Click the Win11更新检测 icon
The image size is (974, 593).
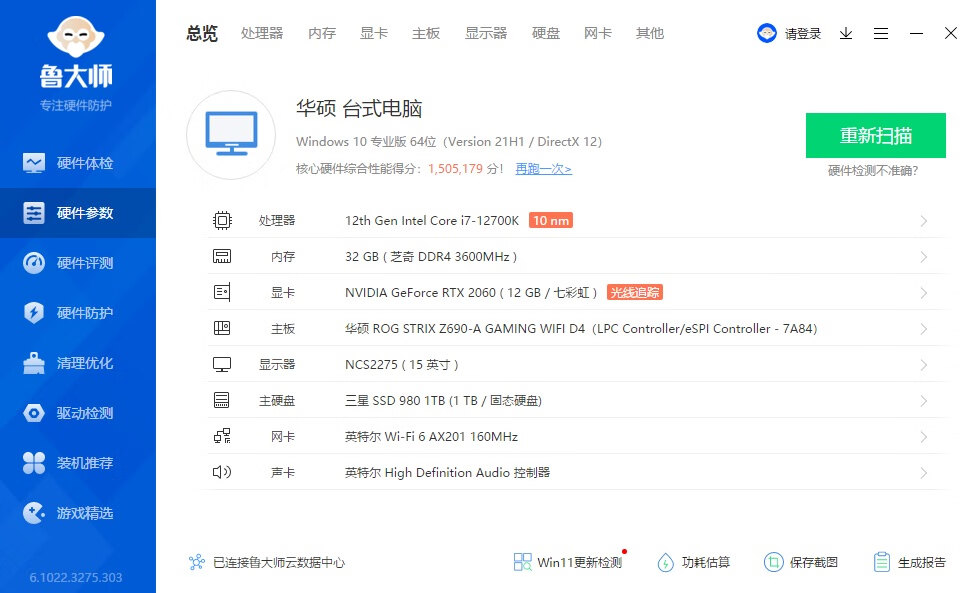[522, 562]
